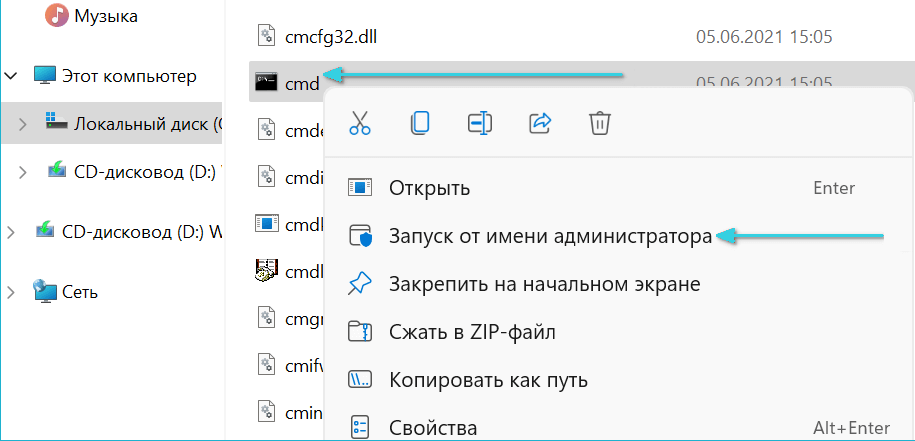Click the Share icon in context menu

click(540, 123)
